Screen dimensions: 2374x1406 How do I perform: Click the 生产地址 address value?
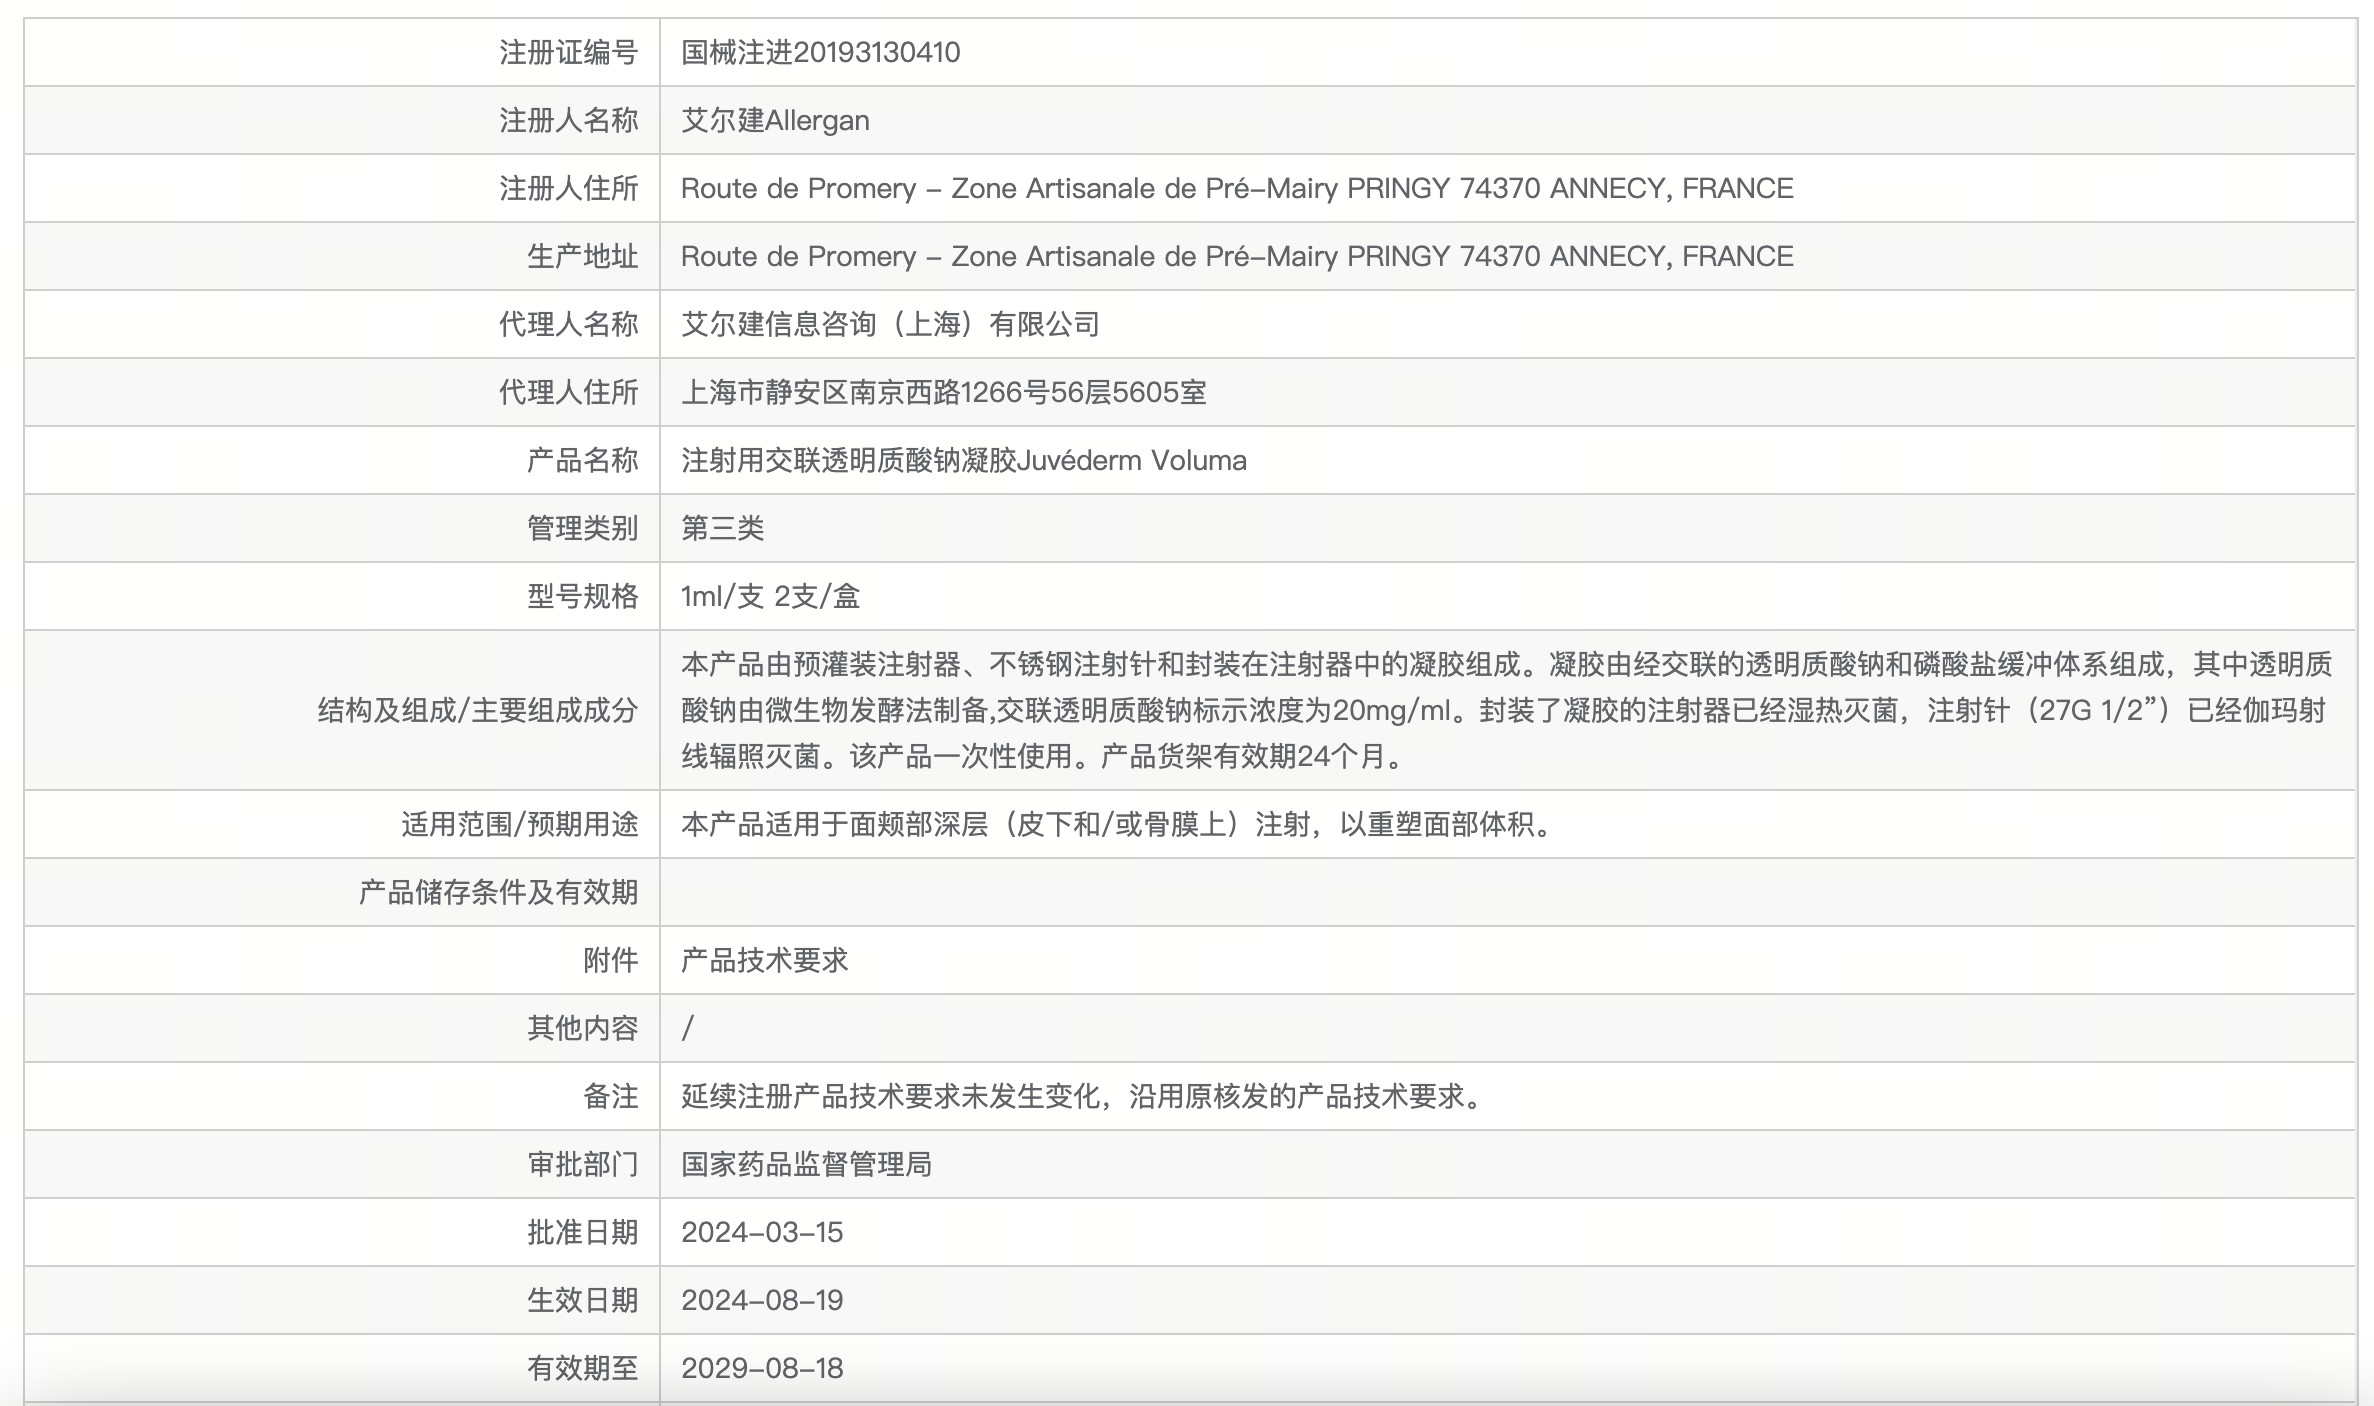tap(1237, 256)
